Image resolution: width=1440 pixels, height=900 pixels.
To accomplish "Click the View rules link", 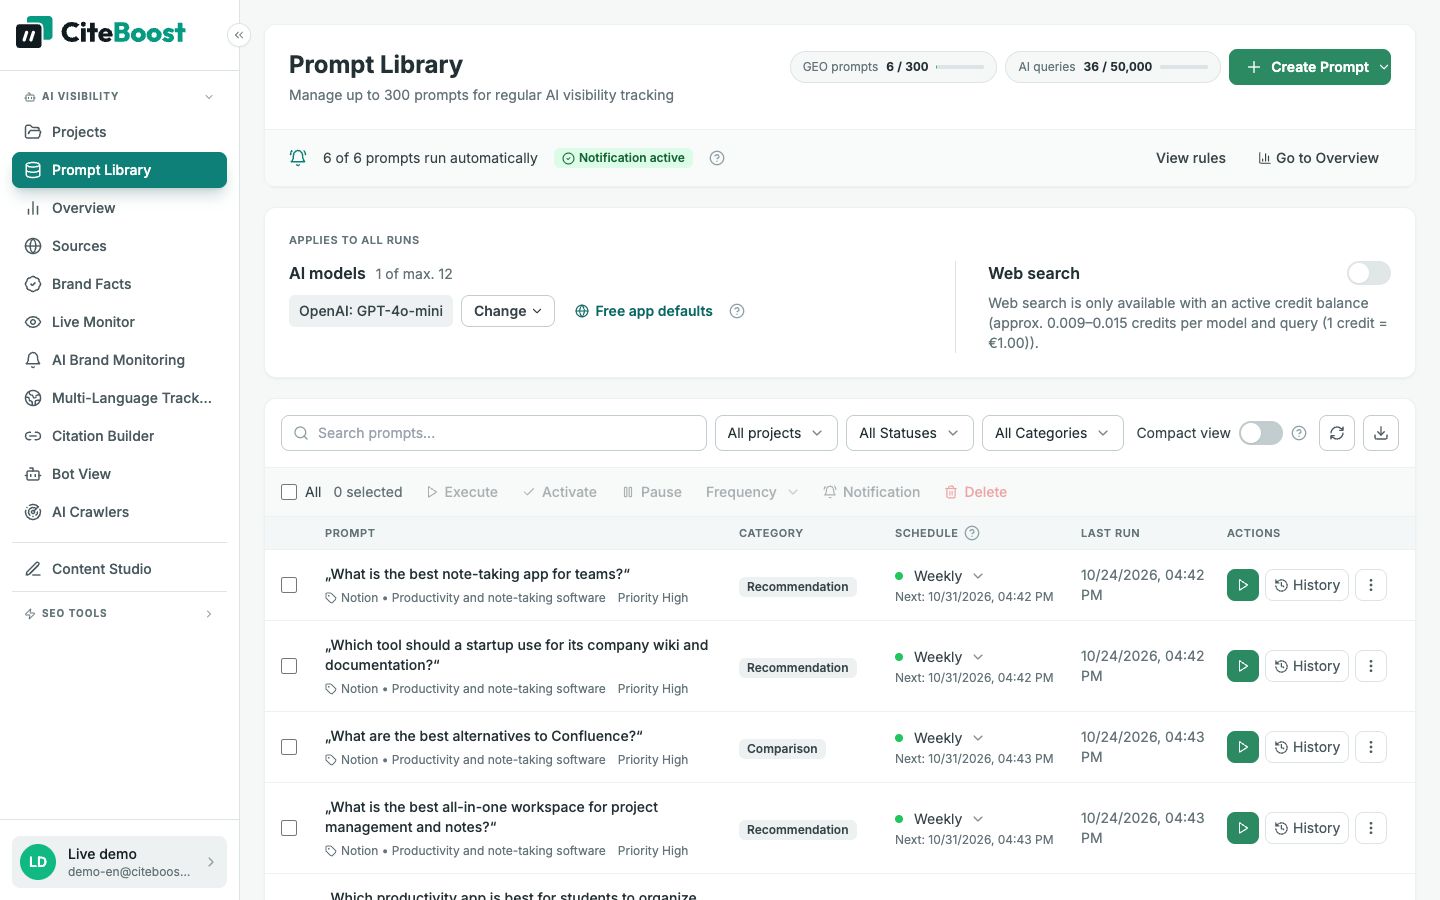I will tap(1191, 158).
